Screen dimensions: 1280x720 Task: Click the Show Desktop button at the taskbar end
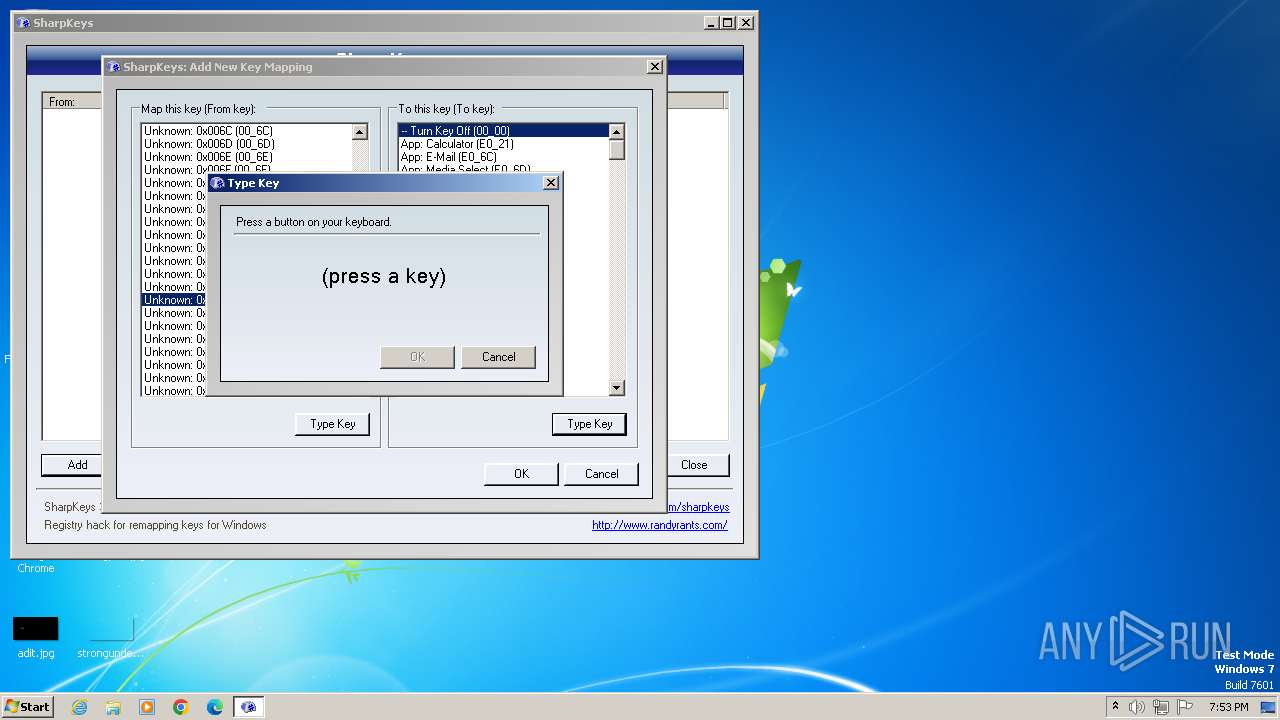click(x=1268, y=707)
